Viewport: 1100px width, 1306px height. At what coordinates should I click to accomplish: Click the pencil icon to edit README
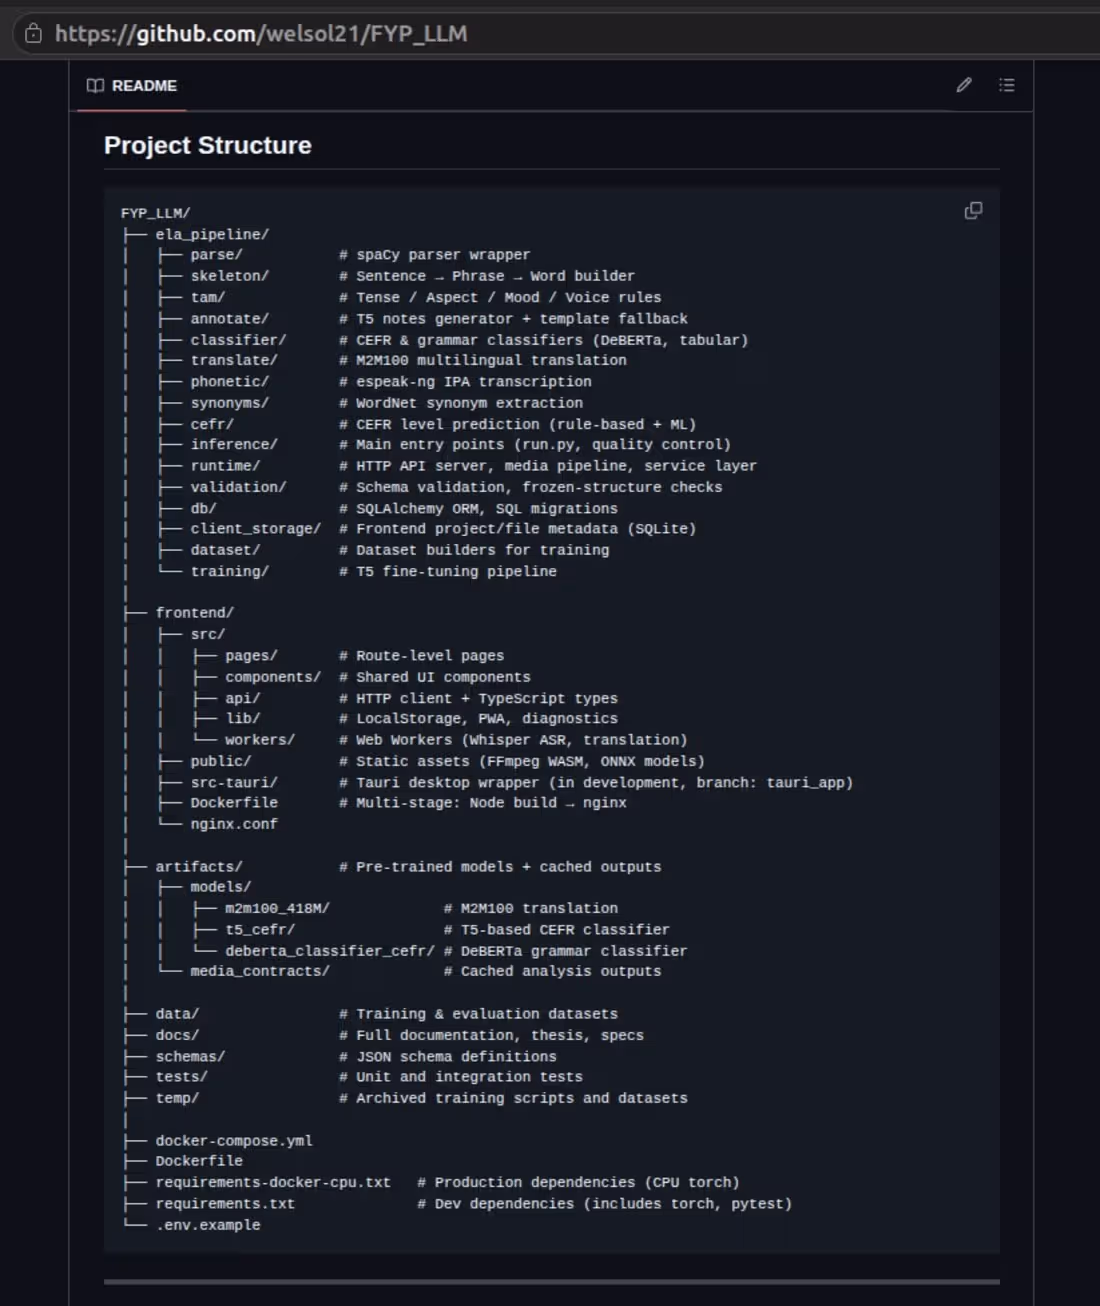963,86
